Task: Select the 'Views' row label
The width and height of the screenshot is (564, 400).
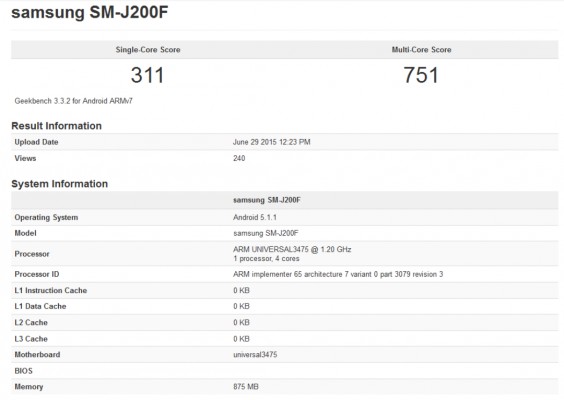Action: pos(25,158)
